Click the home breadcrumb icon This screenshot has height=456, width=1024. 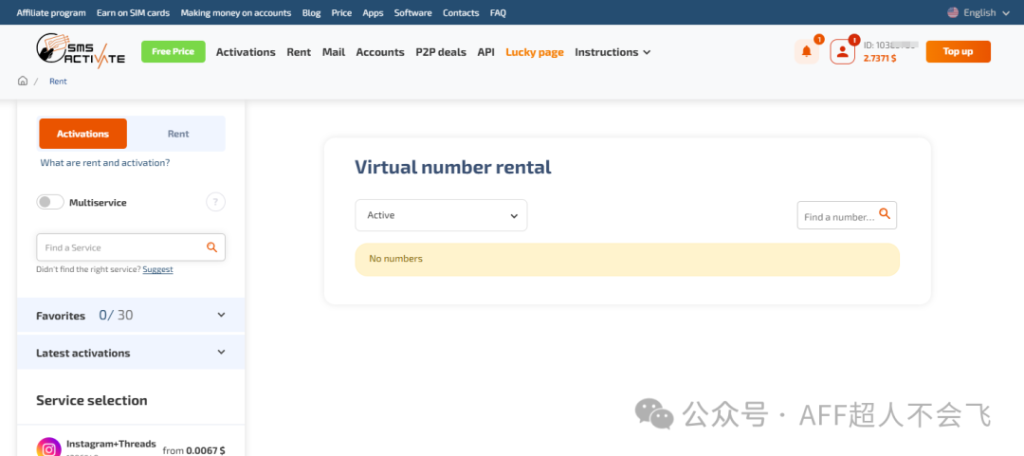[x=23, y=81]
